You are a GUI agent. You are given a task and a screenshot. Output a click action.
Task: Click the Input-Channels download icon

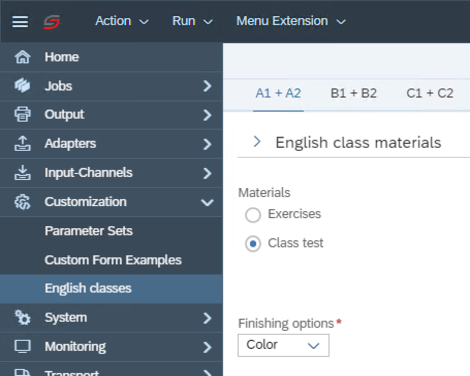(22, 173)
